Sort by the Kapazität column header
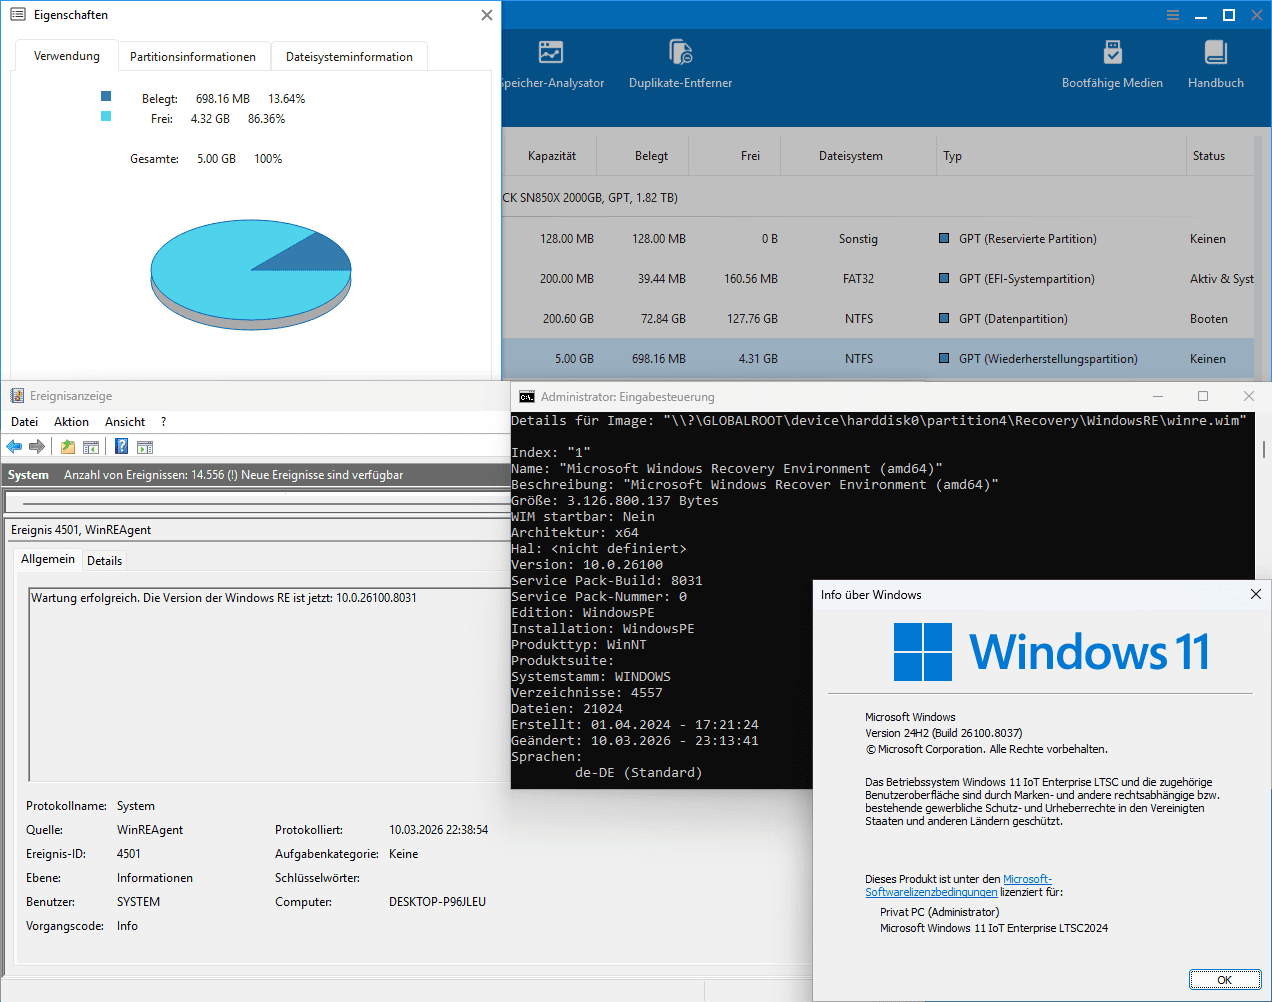The height and width of the screenshot is (1002, 1272). (x=551, y=156)
